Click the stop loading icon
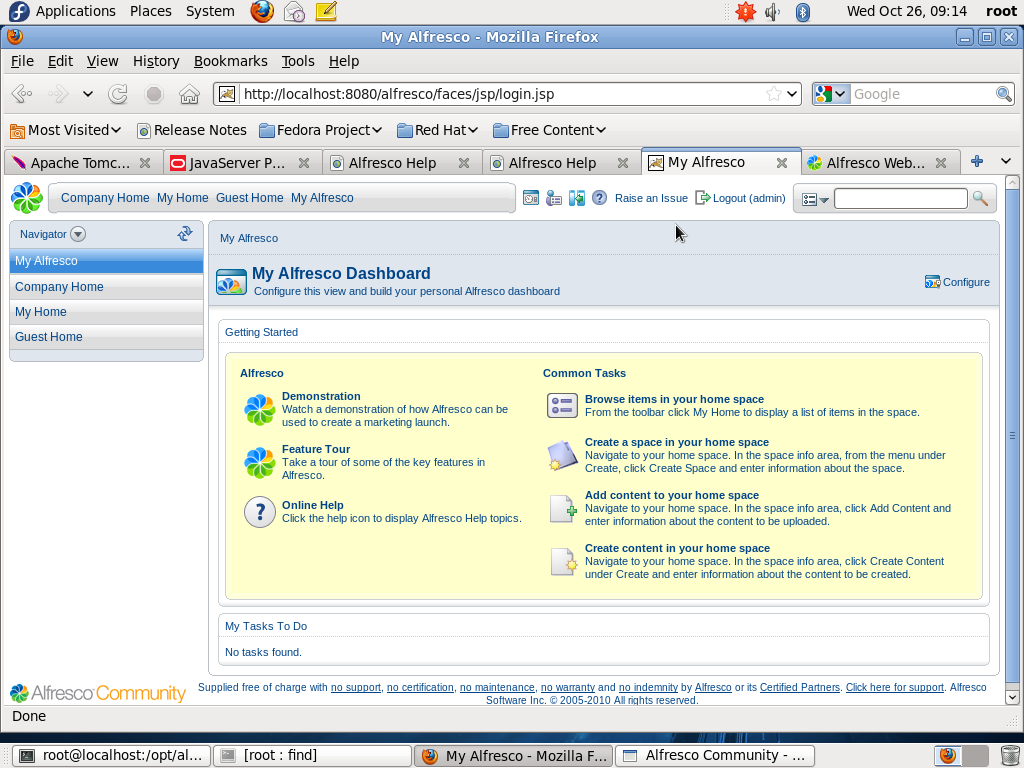The height and width of the screenshot is (768, 1024). click(x=154, y=94)
